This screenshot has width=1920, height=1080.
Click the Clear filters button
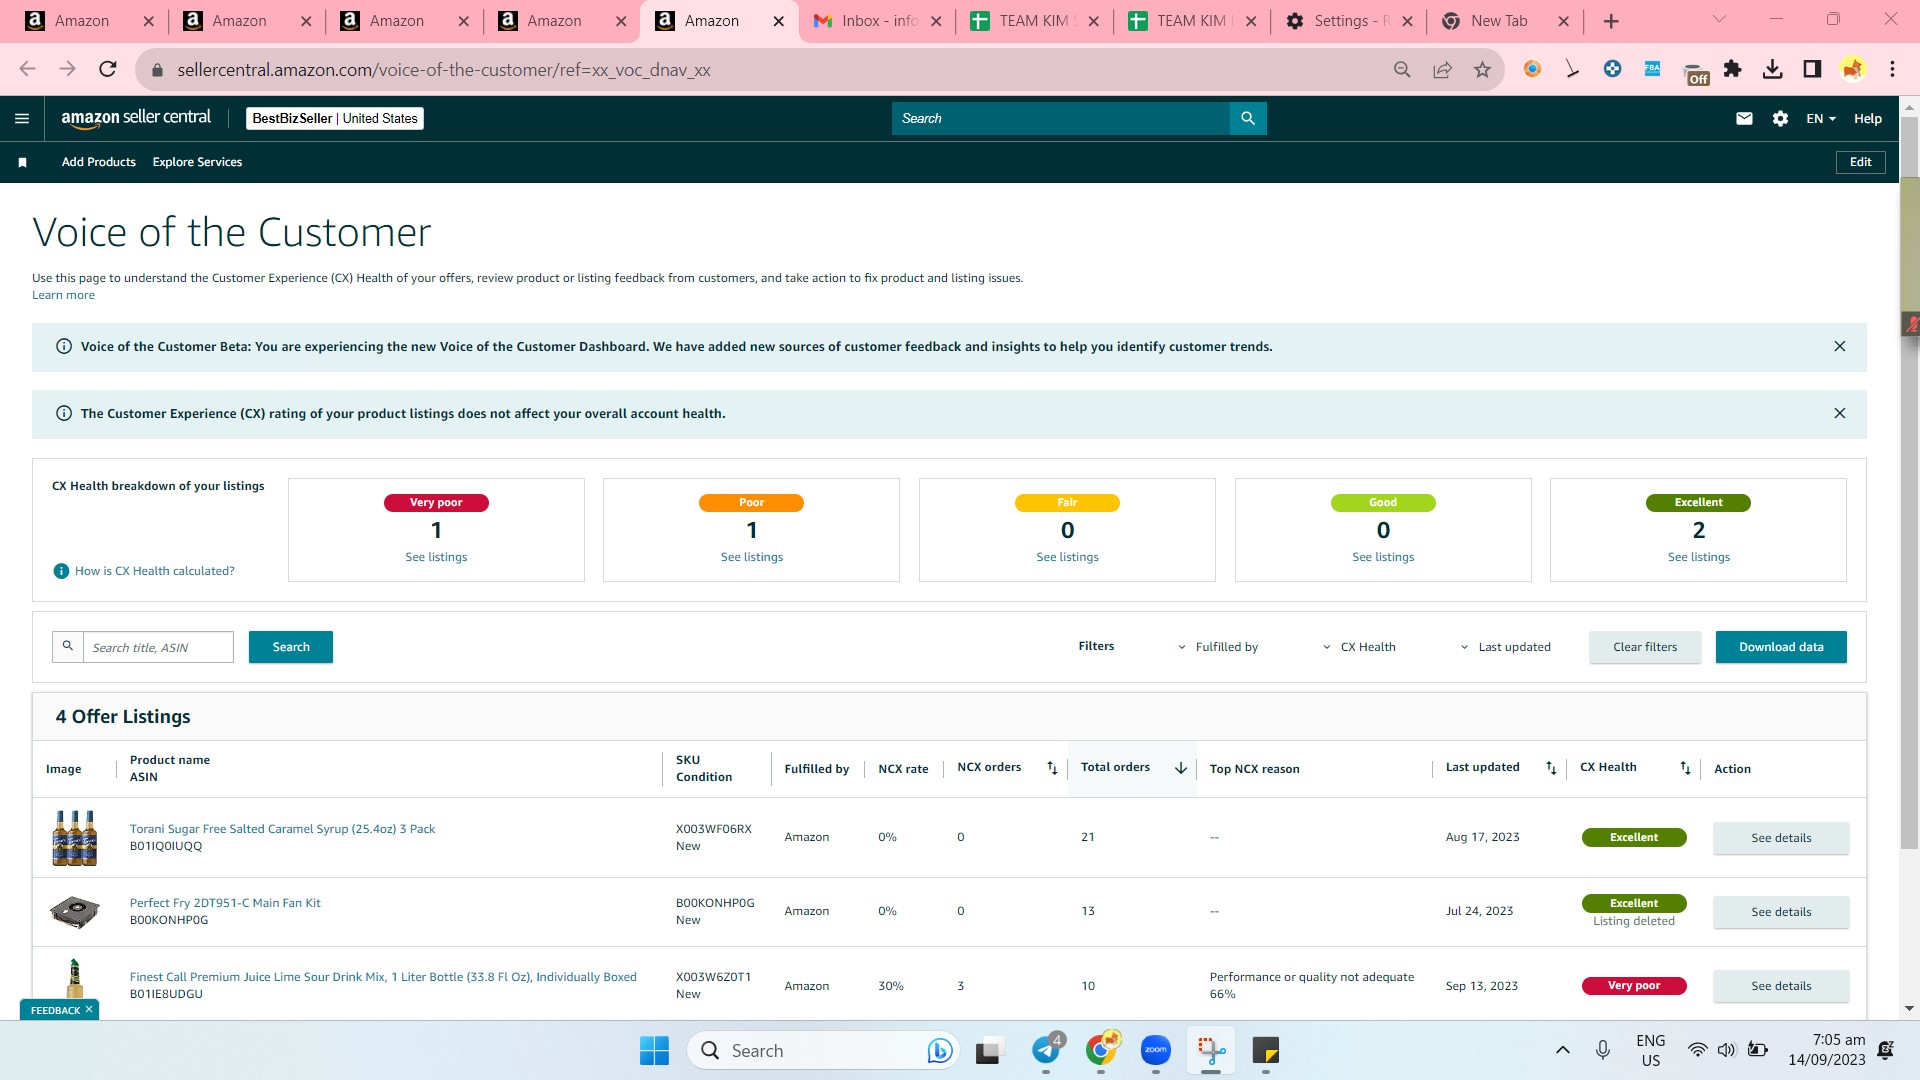1645,647
